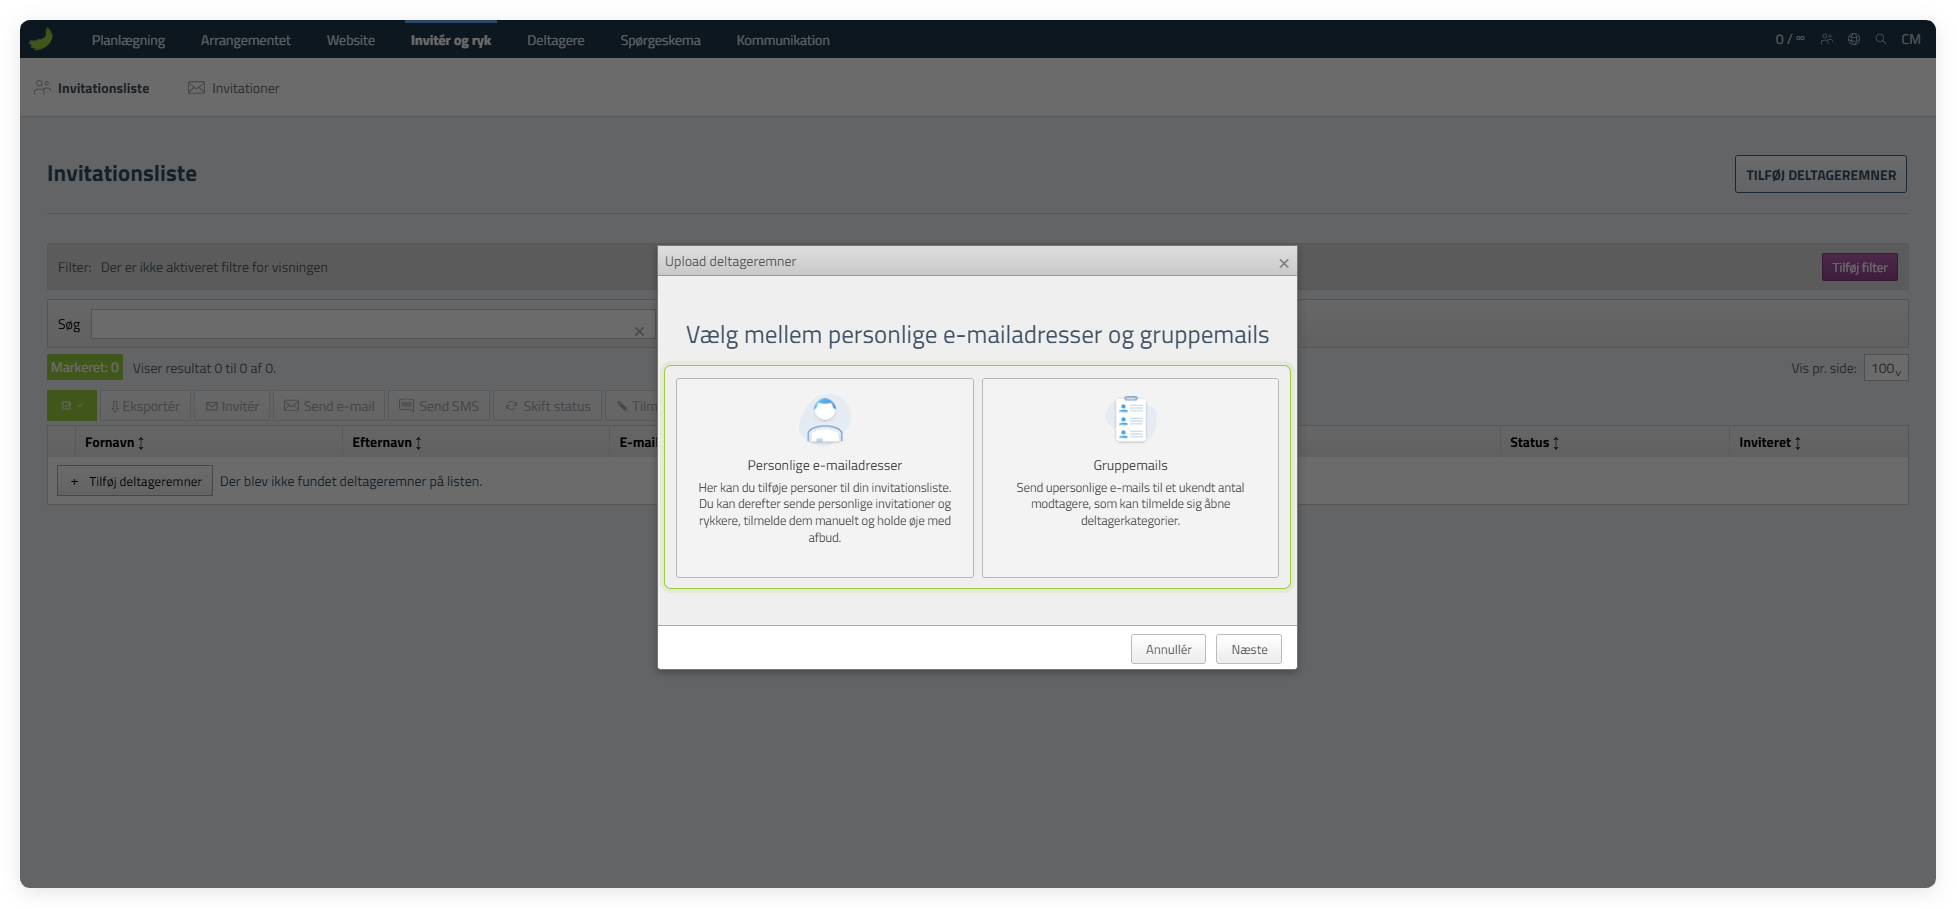Screen dimensions: 1956x908
Task: Open the green select-all checkbox dropdown
Action: coord(72,406)
